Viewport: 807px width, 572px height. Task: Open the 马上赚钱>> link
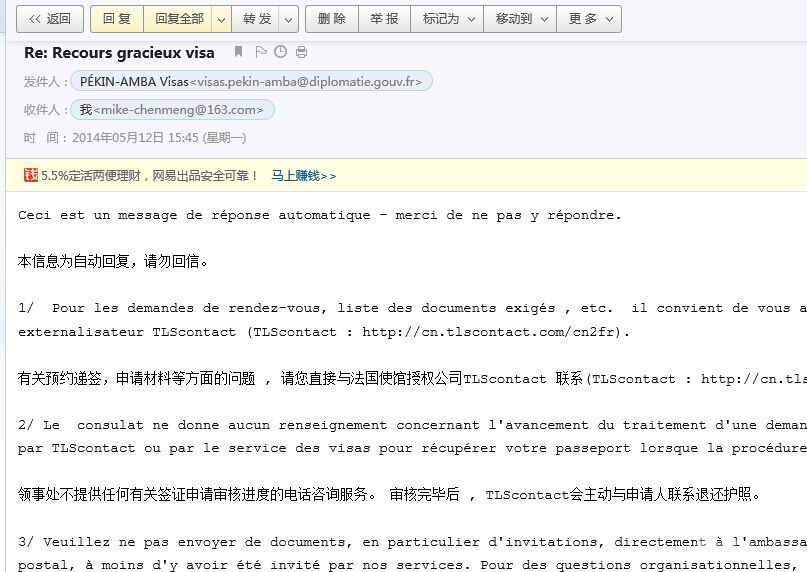point(304,176)
